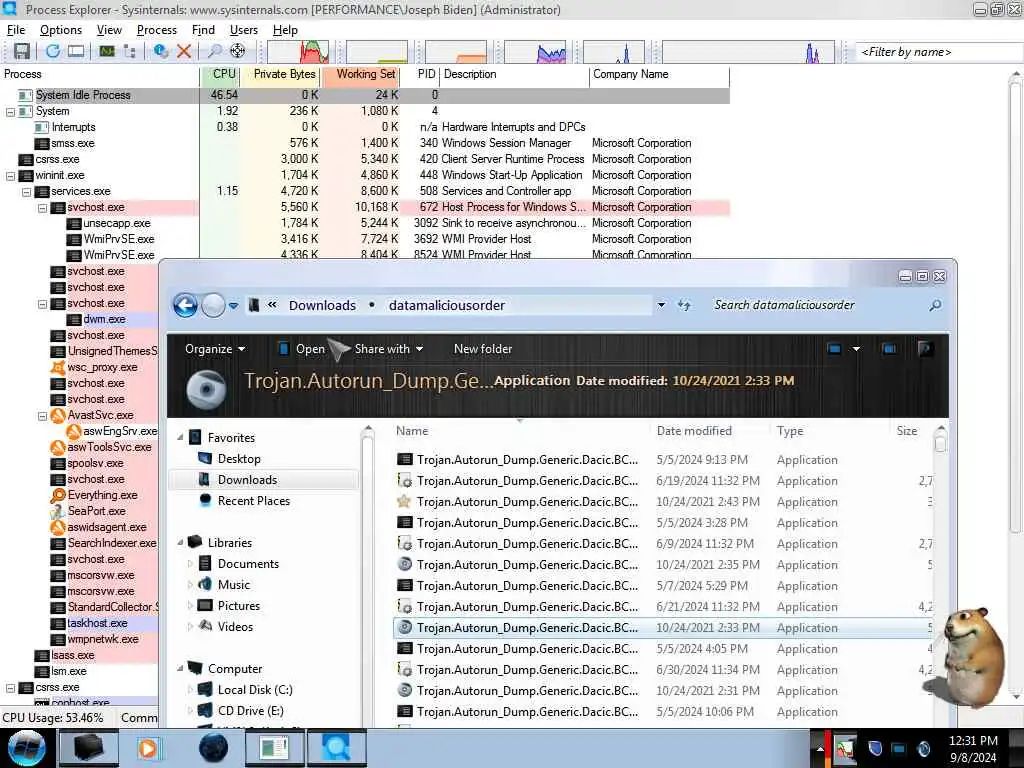
Task: Select the Everything.exe process
Action: (103, 496)
